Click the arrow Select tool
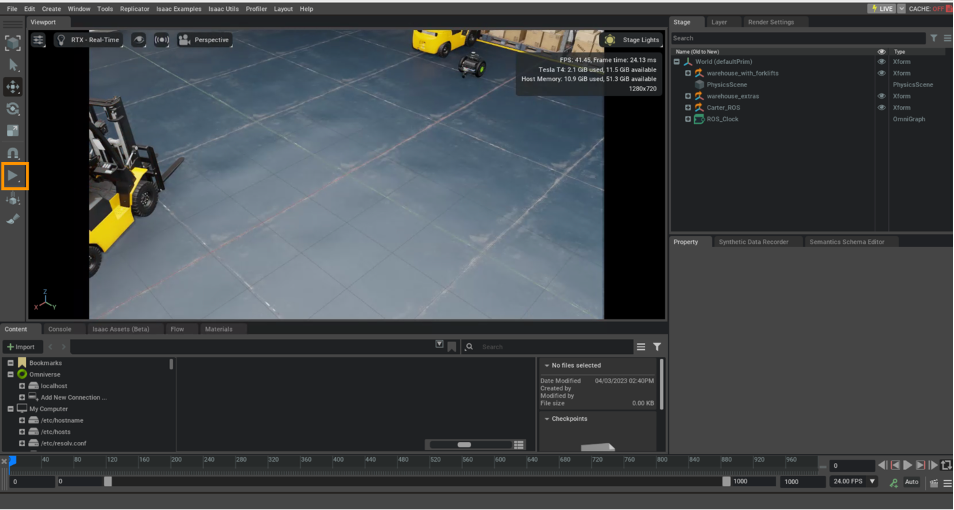Viewport: 954px width, 510px height. click(x=14, y=64)
